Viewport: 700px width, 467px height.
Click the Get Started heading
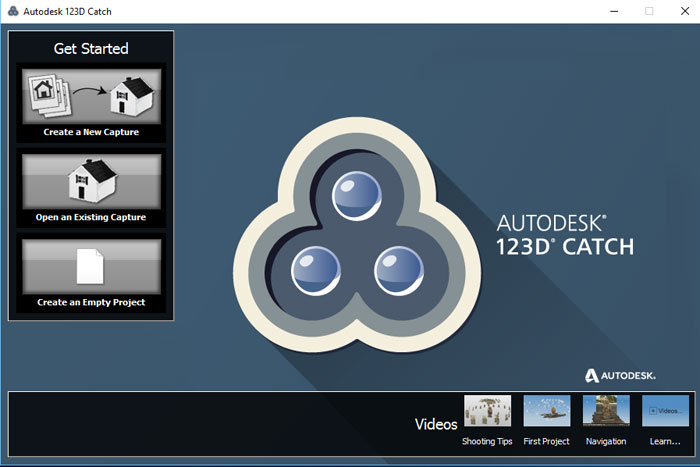[91, 48]
